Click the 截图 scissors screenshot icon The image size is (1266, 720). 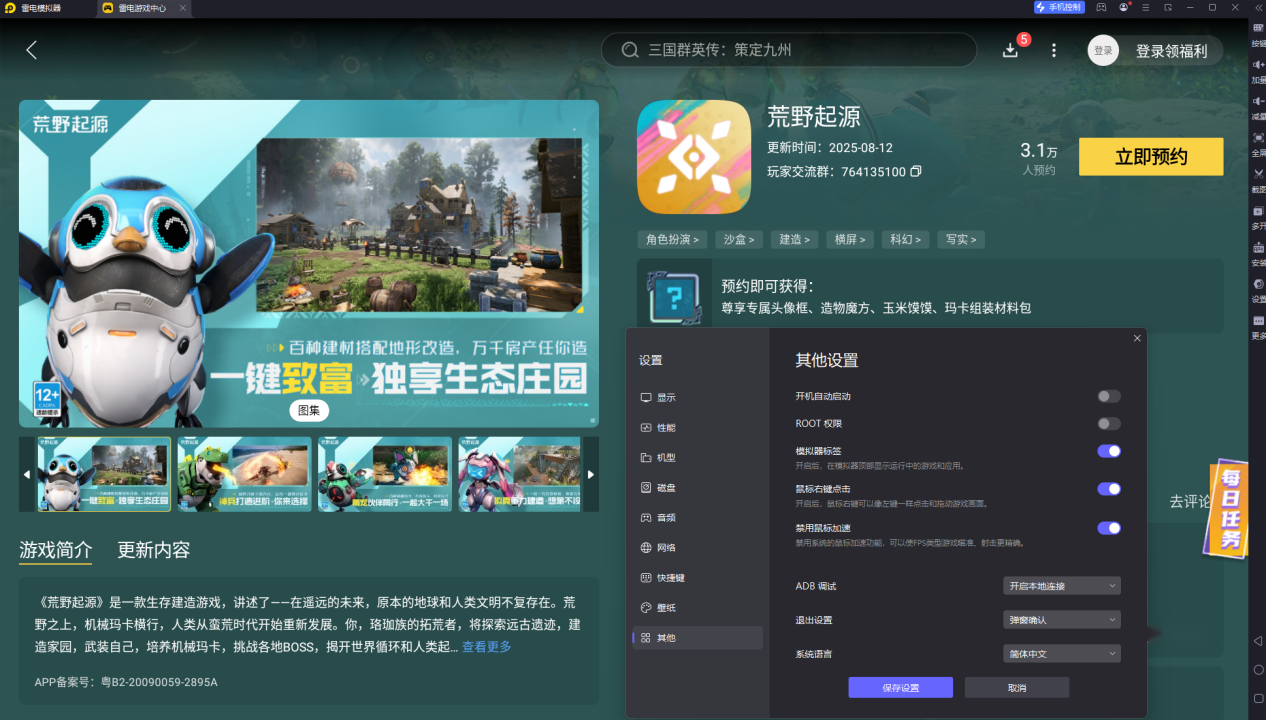1258,173
